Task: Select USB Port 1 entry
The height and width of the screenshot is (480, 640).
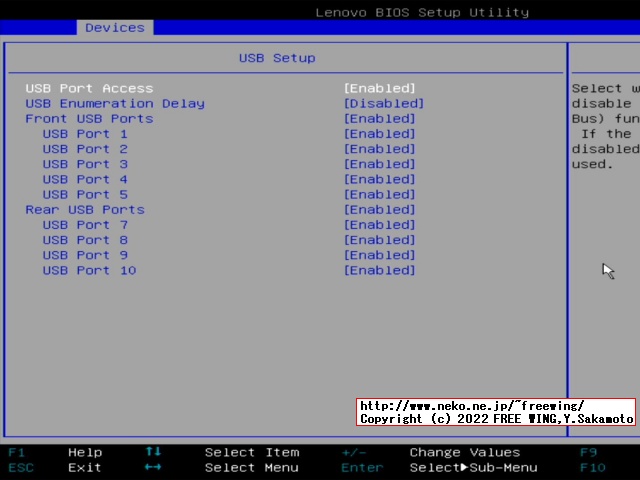Action: (x=85, y=134)
